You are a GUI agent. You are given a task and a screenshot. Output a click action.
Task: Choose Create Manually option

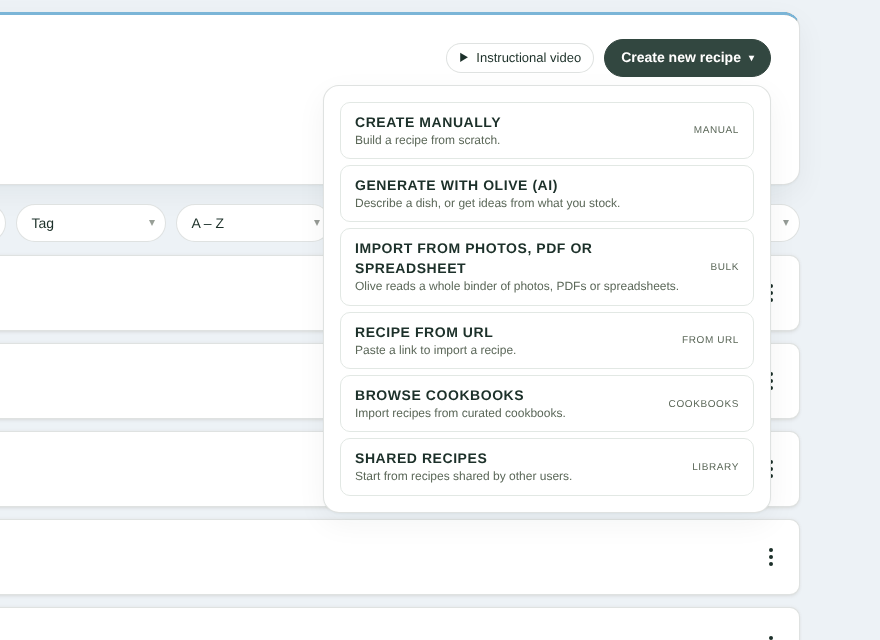pyautogui.click(x=547, y=130)
